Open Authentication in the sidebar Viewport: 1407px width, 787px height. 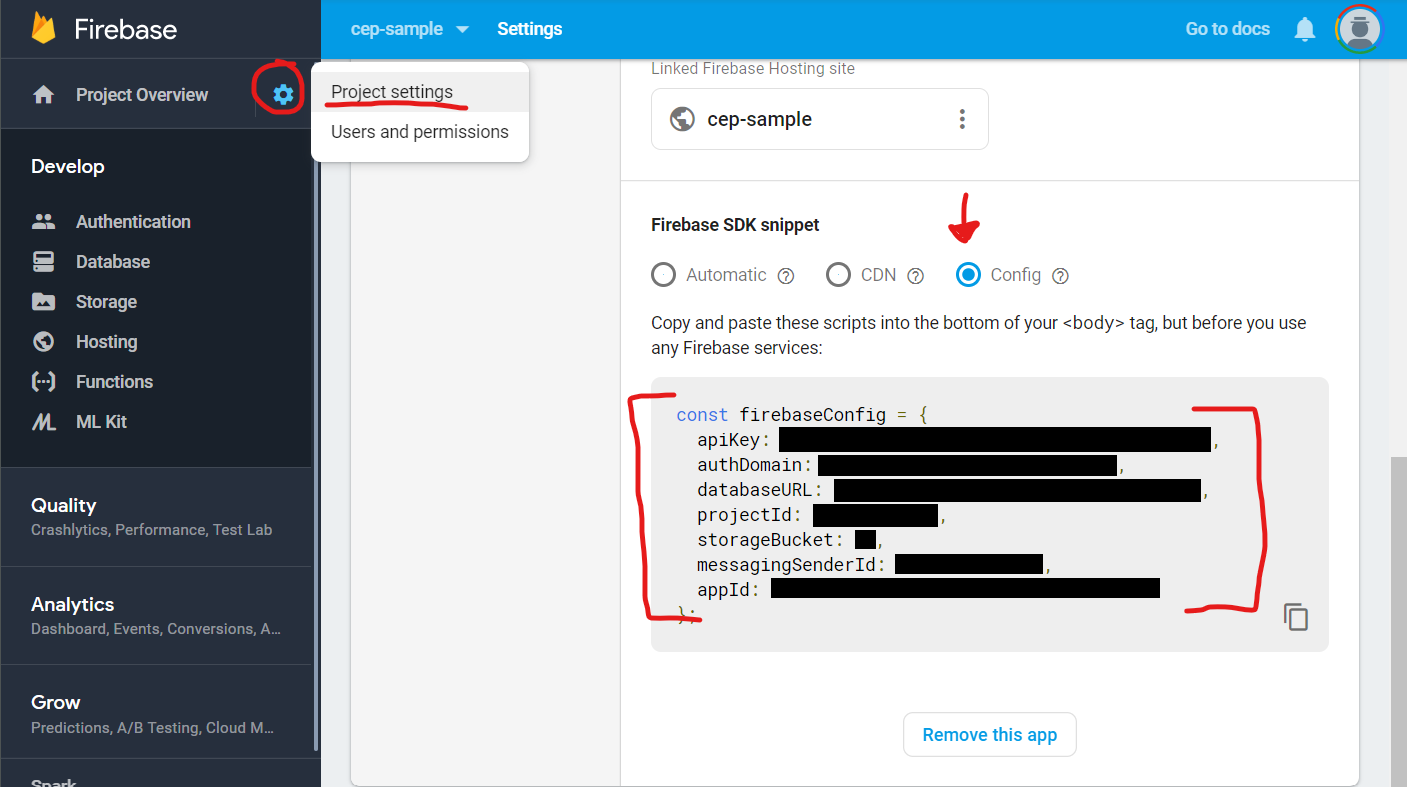[133, 222]
